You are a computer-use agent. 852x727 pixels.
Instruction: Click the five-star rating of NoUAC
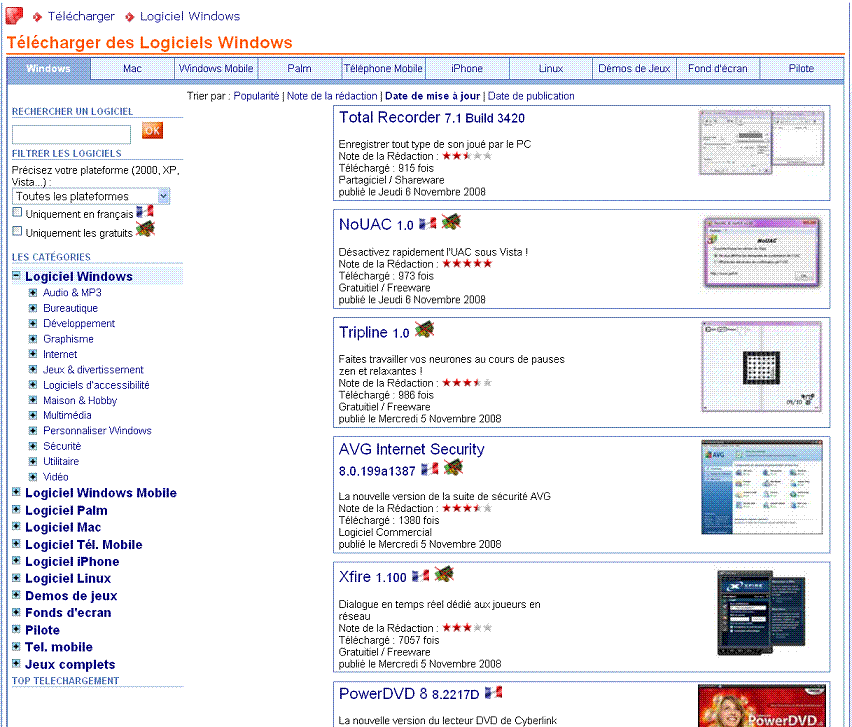[467, 264]
